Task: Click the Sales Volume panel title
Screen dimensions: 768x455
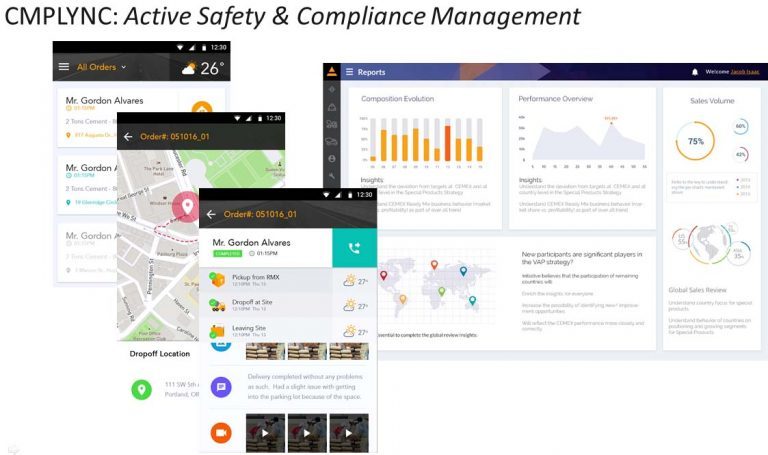Action: click(712, 101)
